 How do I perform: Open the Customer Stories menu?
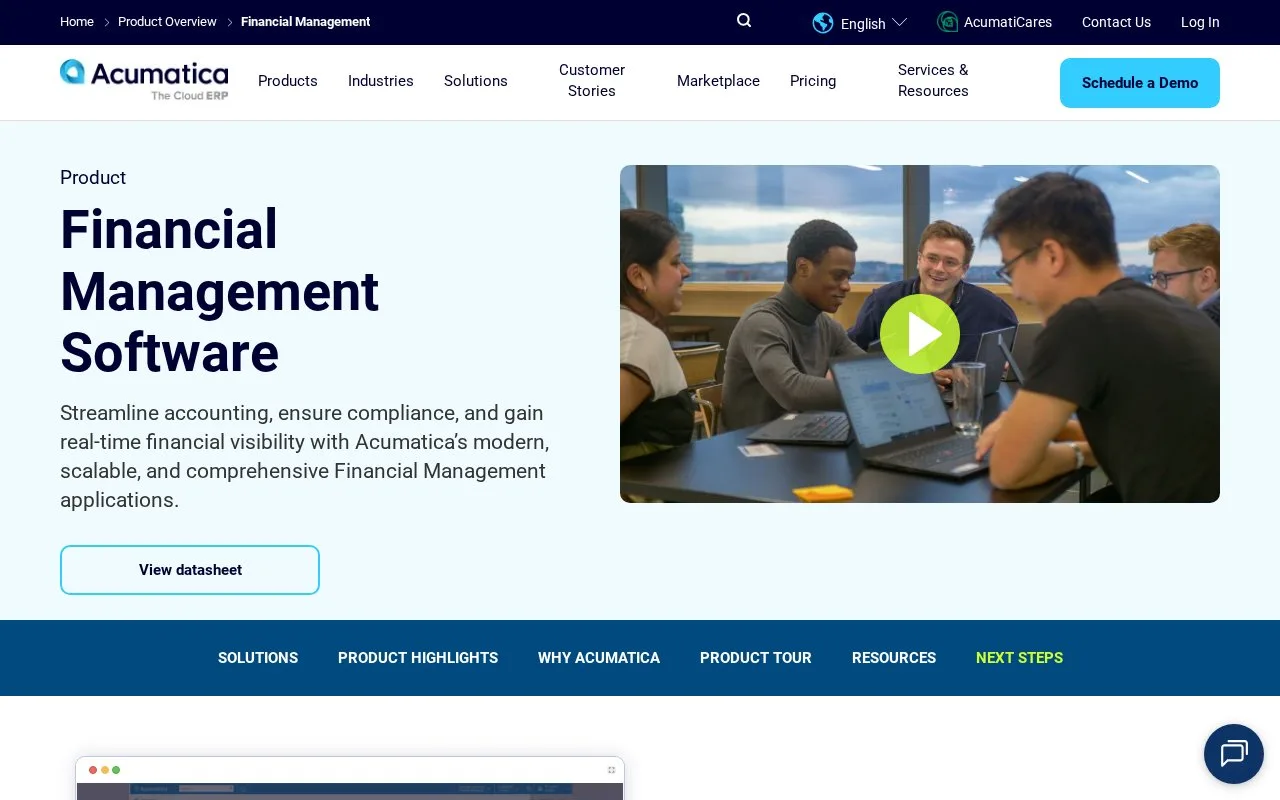tap(592, 80)
